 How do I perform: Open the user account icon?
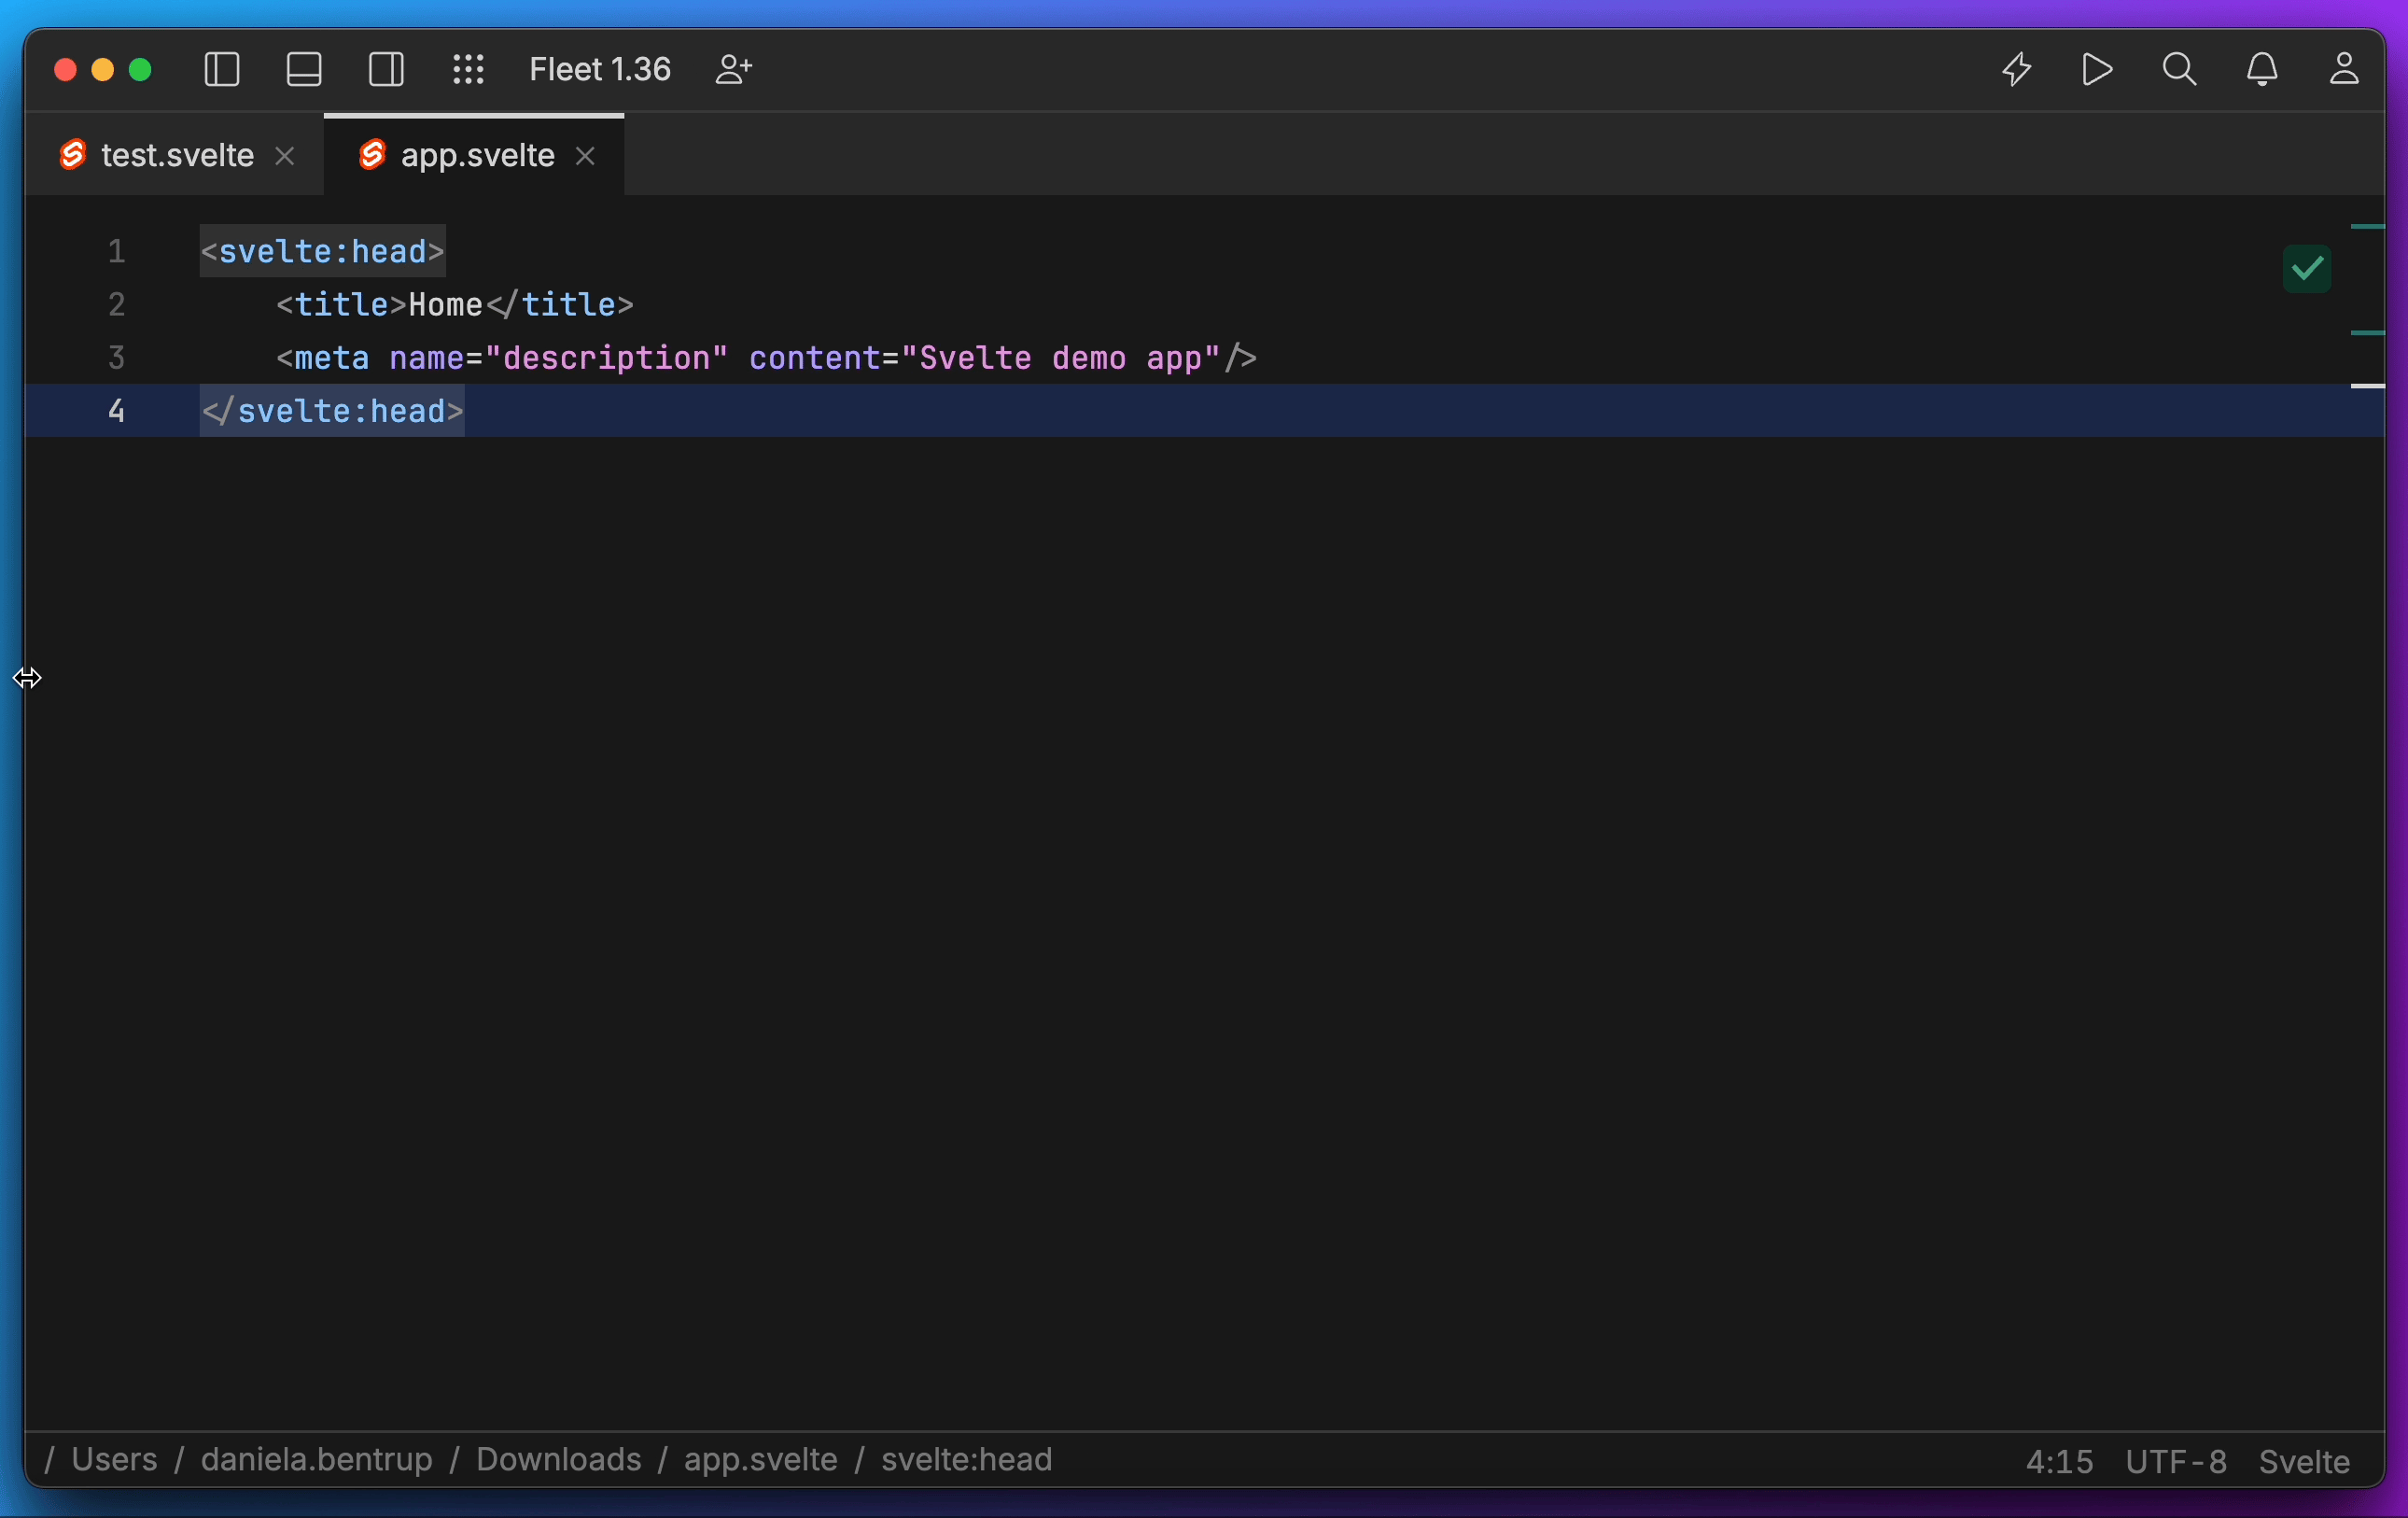click(x=2344, y=70)
